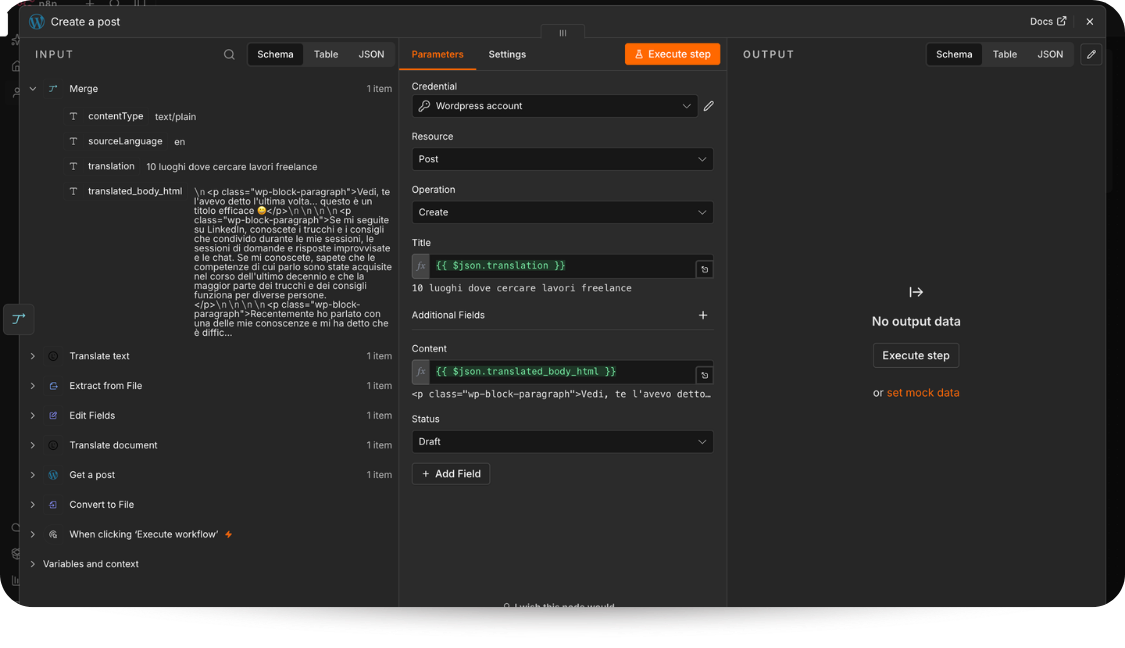Click the Convert to File node icon
Screen dimensions: 1125x648
[53, 505]
